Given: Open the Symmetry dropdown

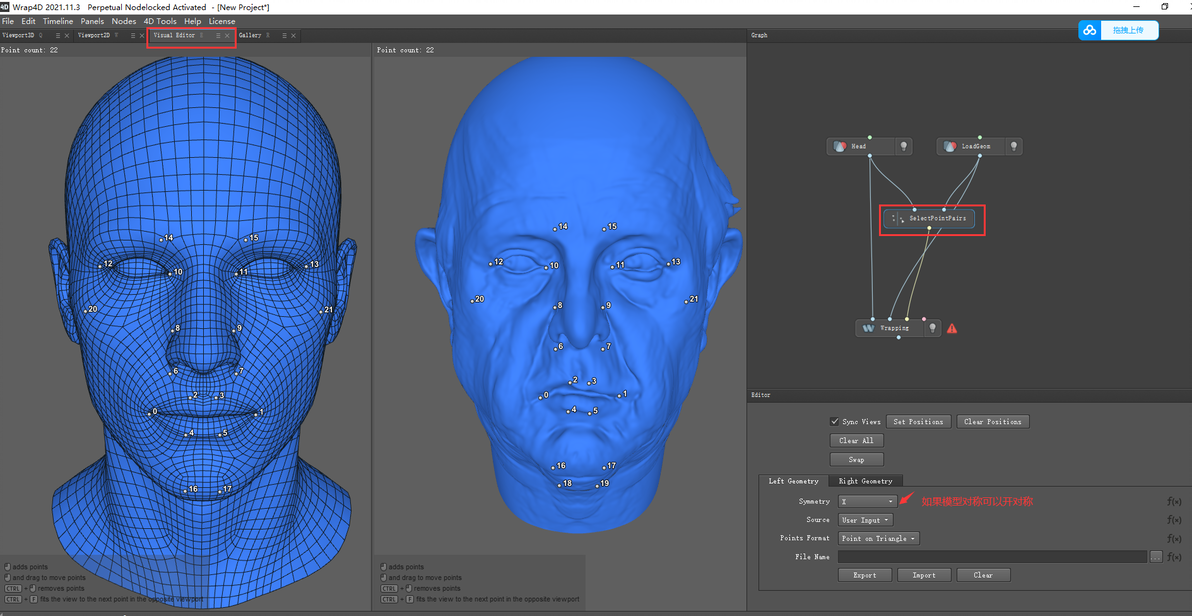Looking at the screenshot, I should tap(867, 502).
